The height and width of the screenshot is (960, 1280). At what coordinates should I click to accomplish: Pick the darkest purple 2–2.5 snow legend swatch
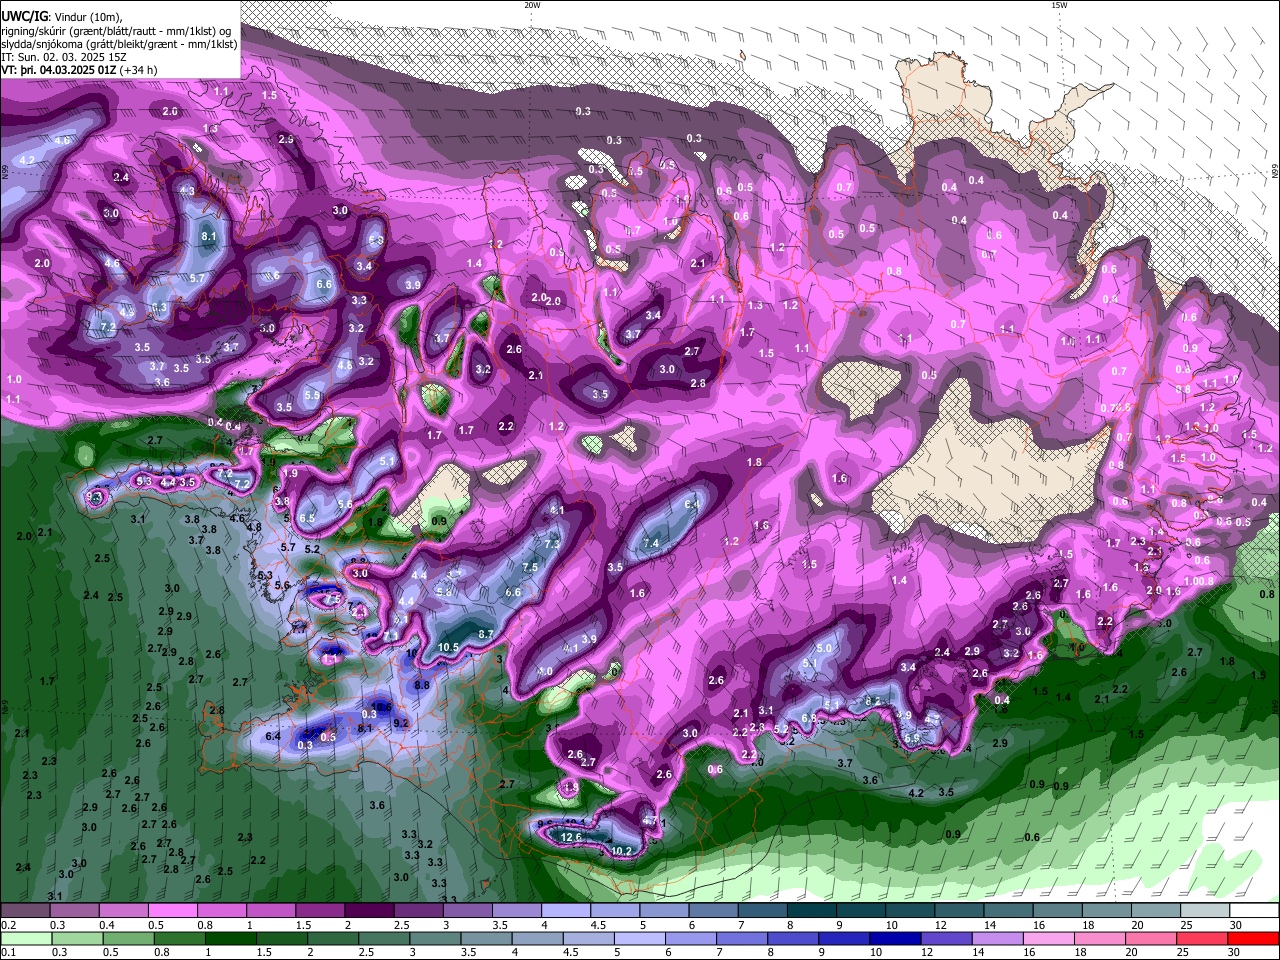tap(369, 910)
